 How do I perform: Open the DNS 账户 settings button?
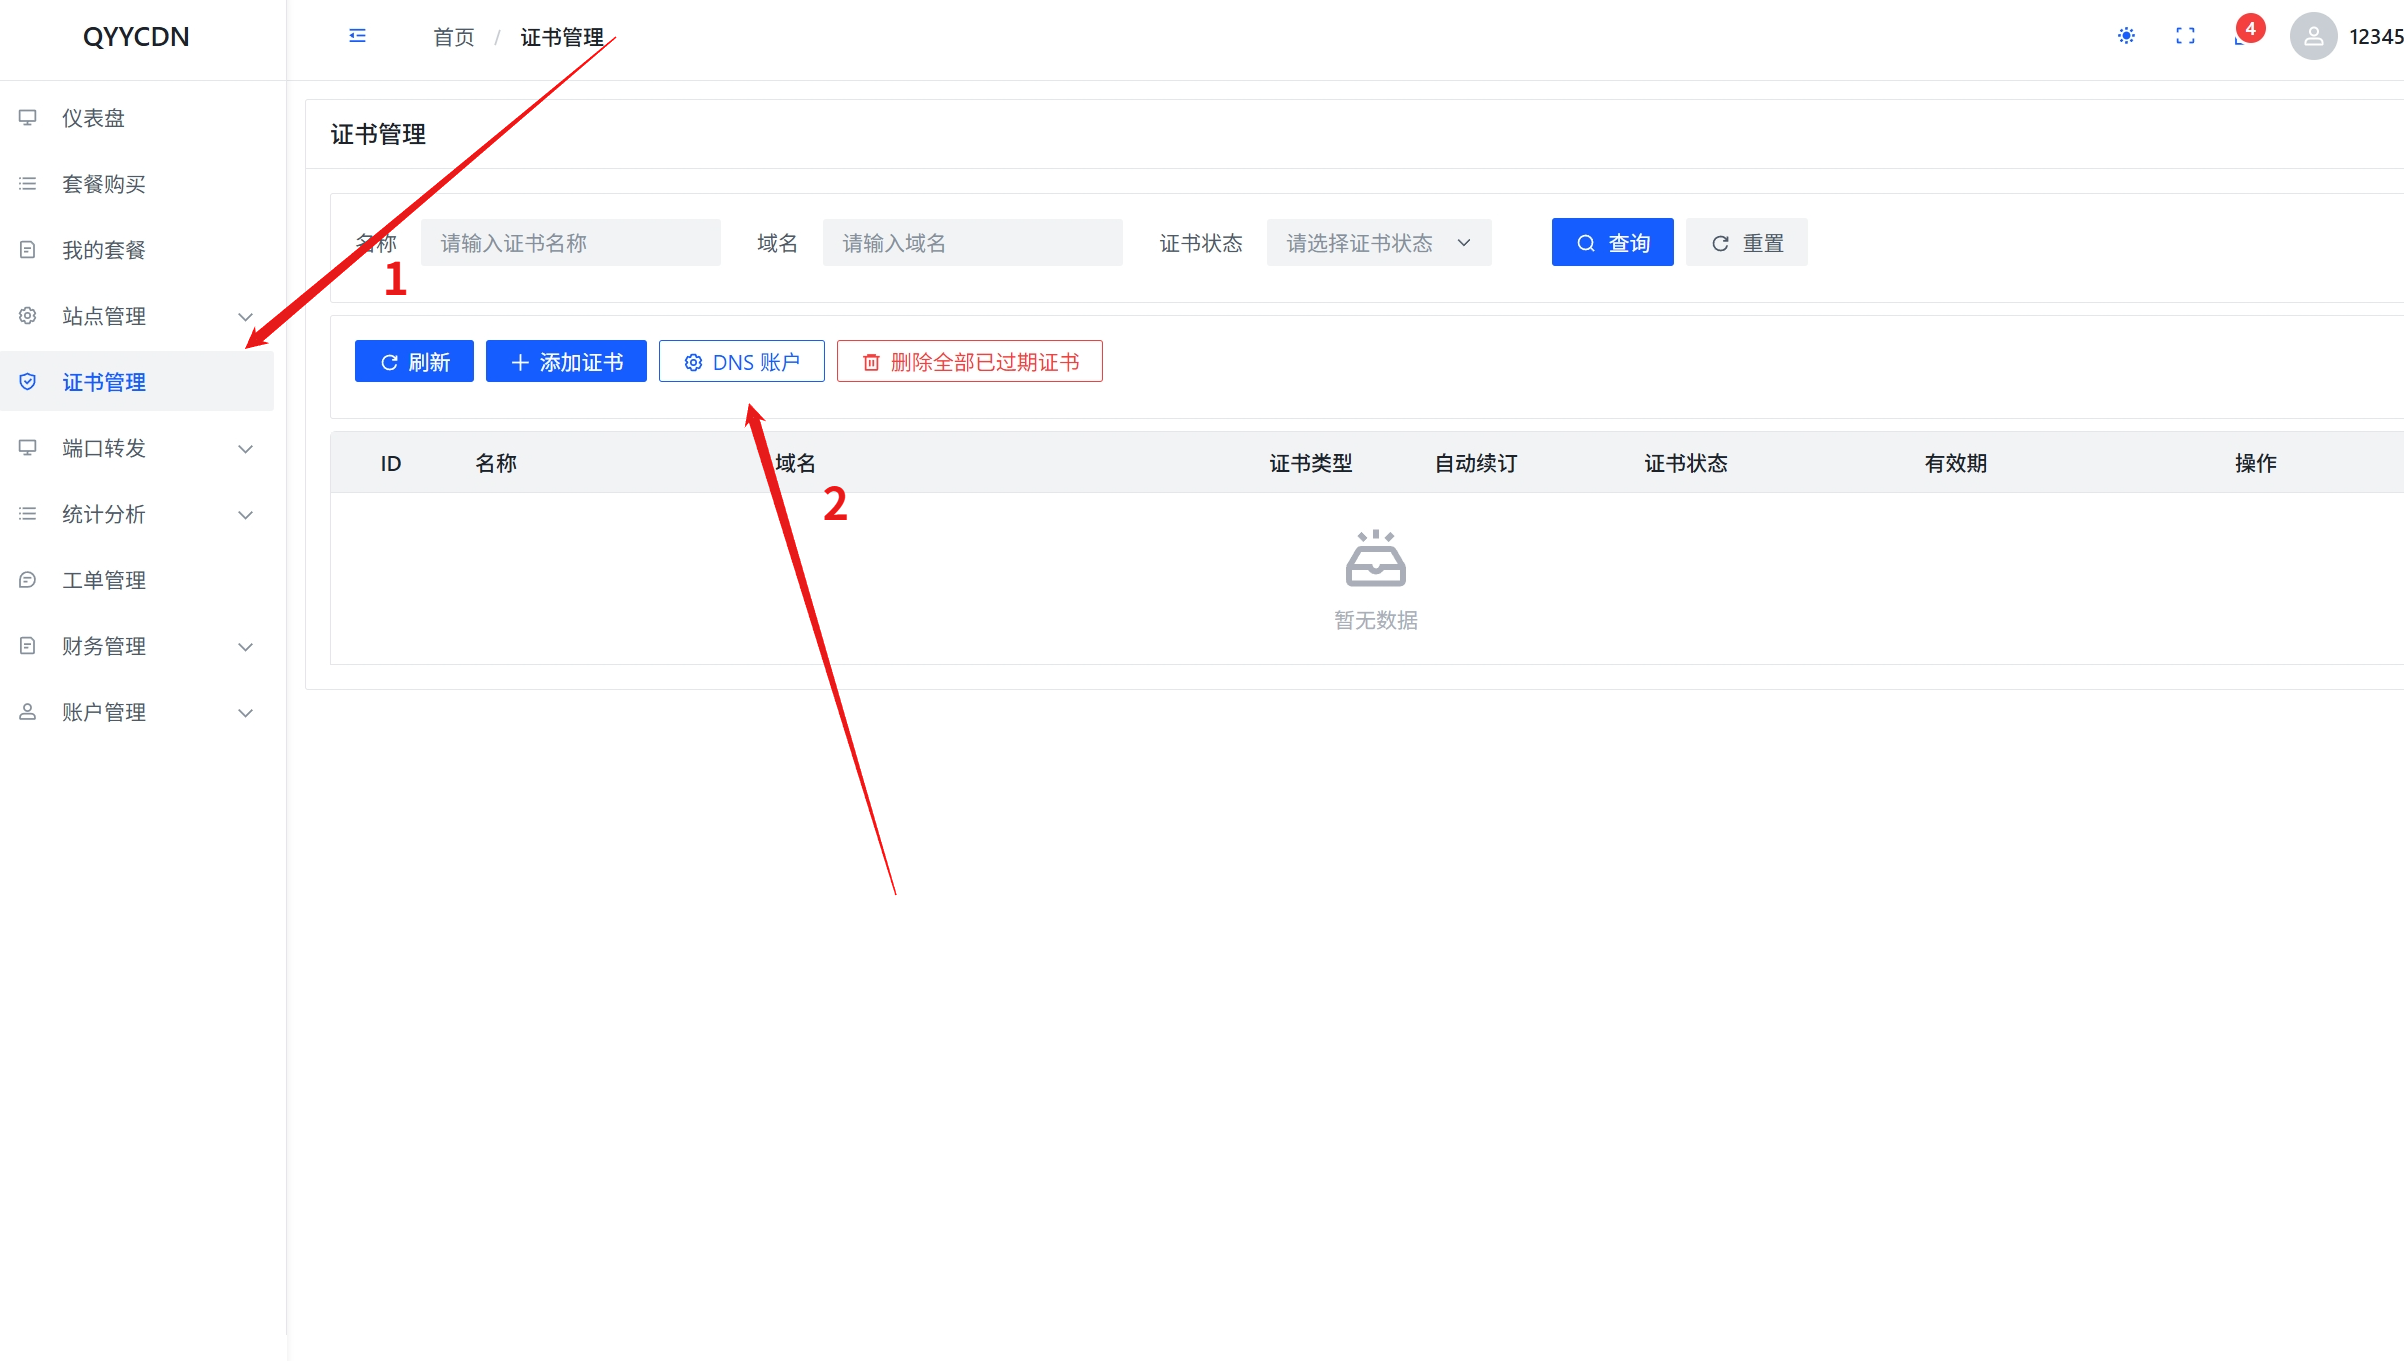tap(741, 362)
